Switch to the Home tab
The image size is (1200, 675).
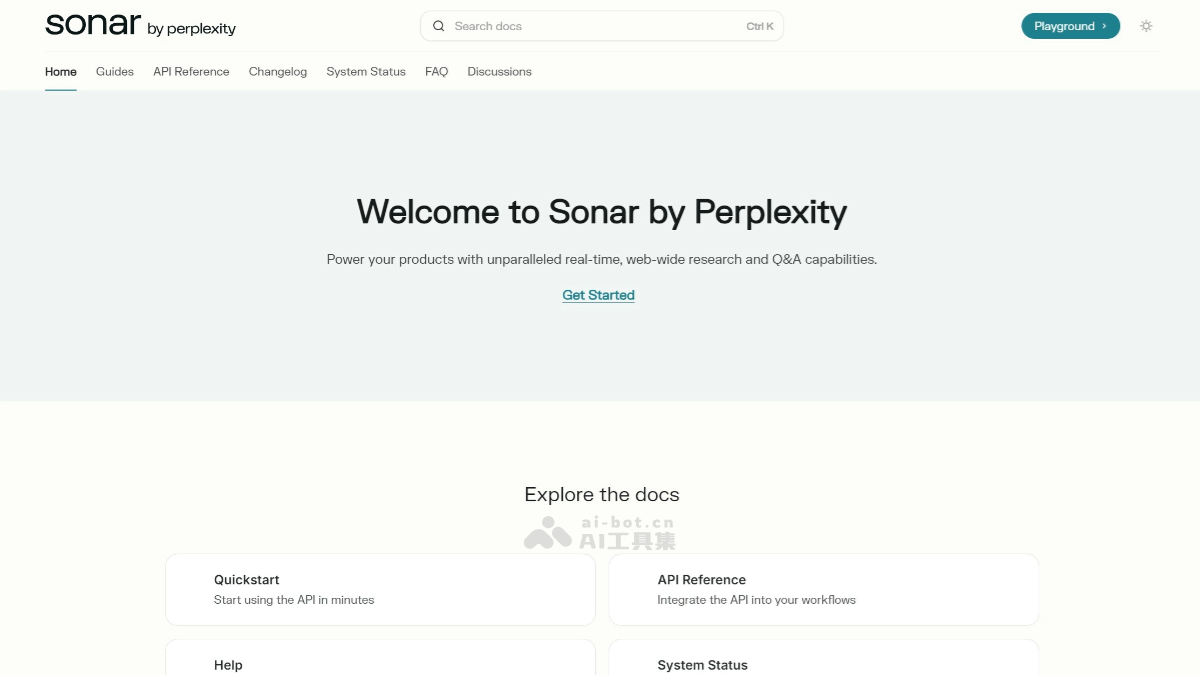point(60,71)
